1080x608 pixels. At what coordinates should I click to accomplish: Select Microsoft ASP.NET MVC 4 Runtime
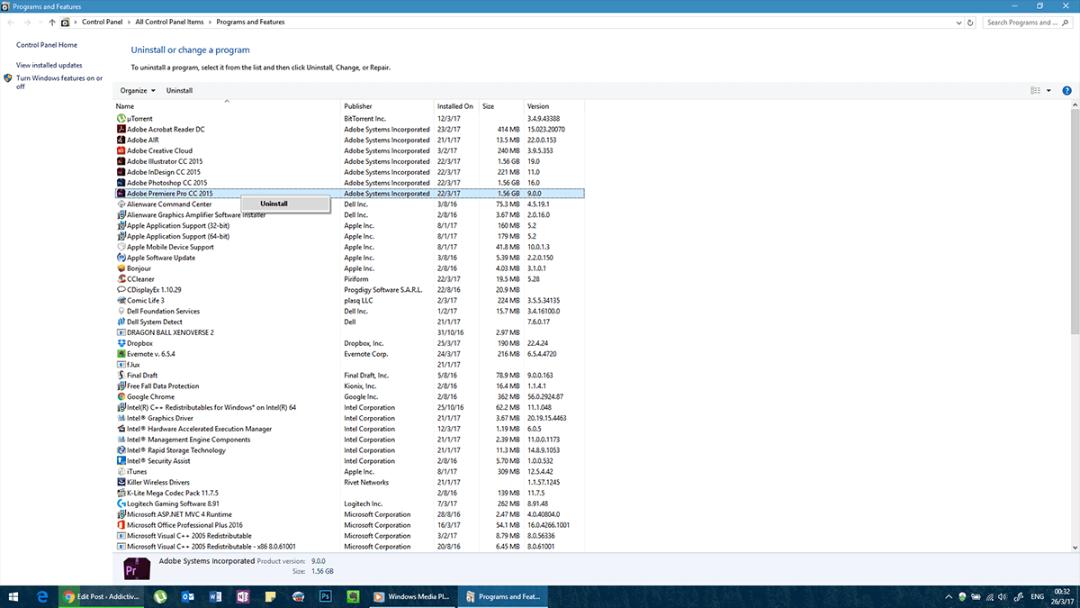pos(349,514)
